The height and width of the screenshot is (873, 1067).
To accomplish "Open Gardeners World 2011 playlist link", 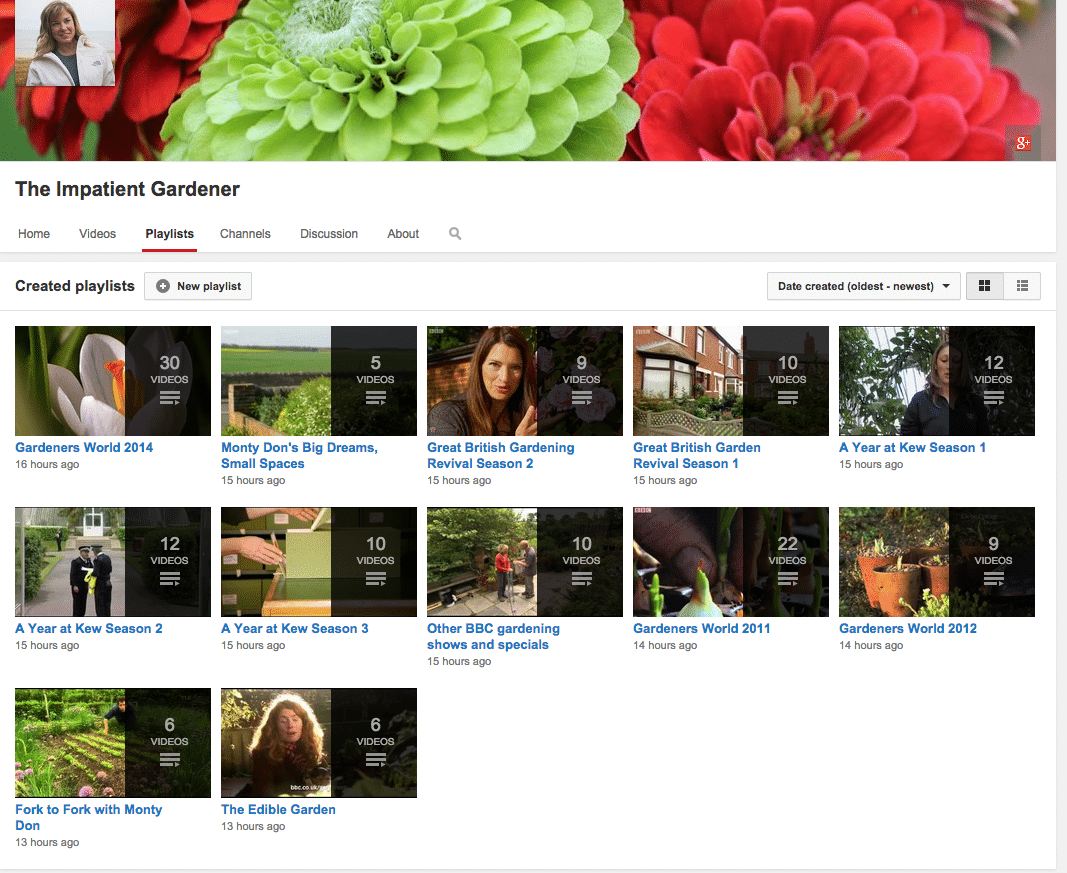I will (702, 628).
